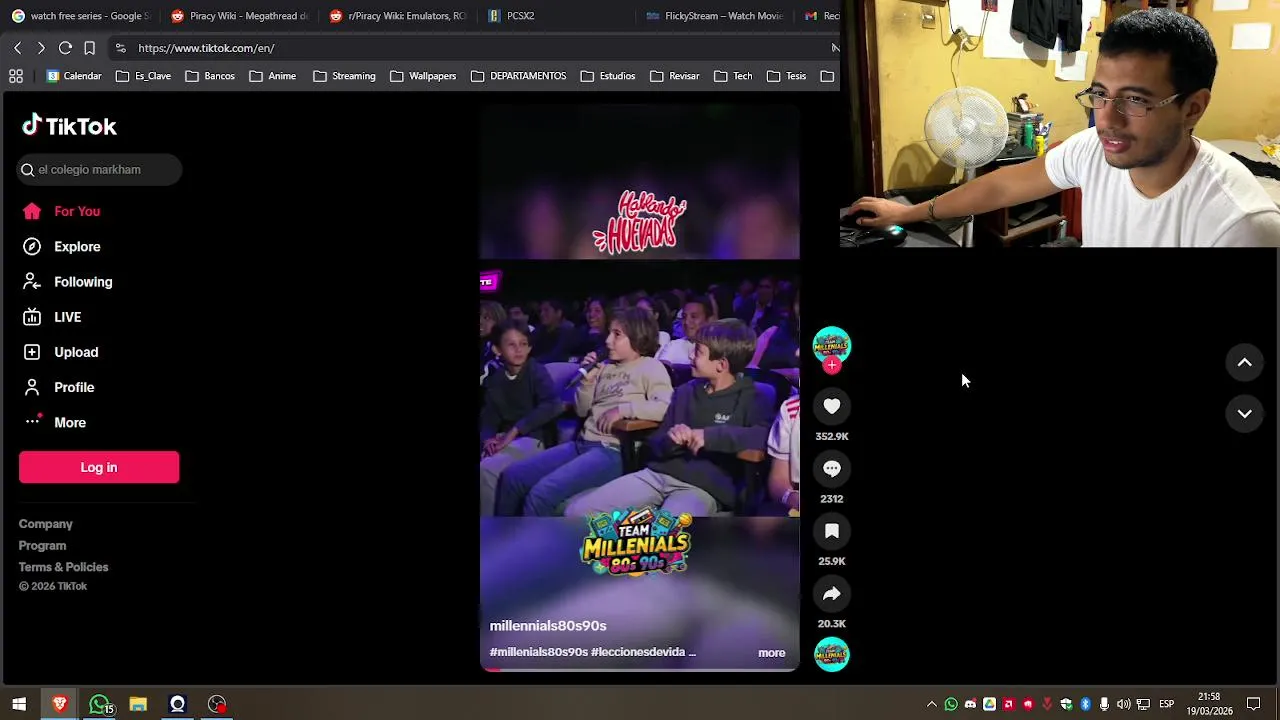This screenshot has width=1280, height=720.
Task: Open the Bancos bookmark folder
Action: (210, 76)
